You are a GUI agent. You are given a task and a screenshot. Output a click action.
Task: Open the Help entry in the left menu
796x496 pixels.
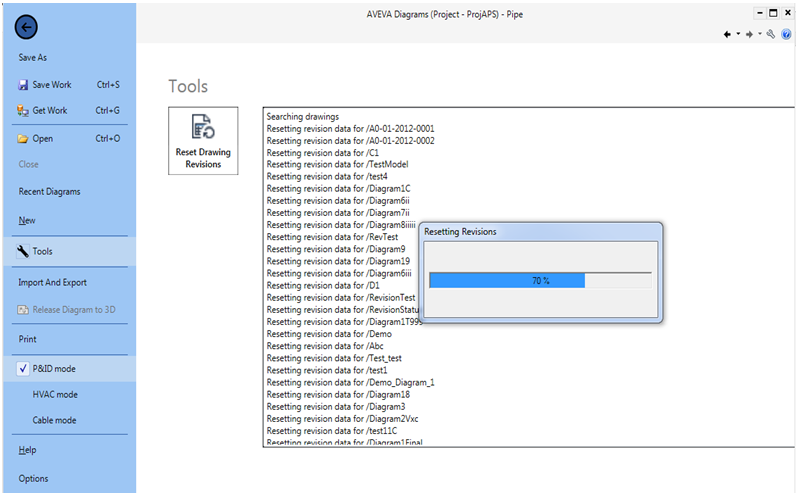pos(27,450)
